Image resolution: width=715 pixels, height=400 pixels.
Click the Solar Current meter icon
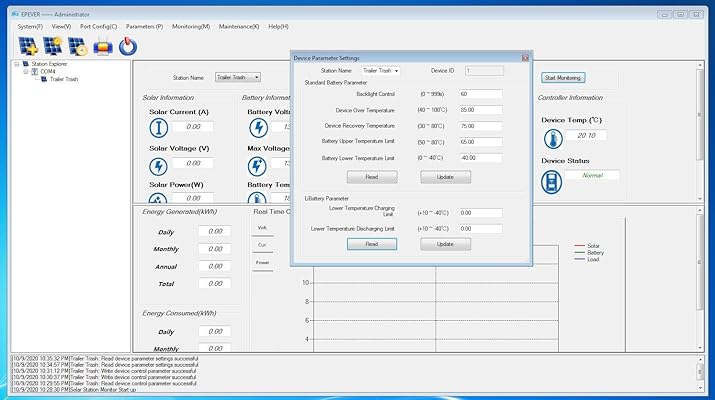tap(160, 127)
